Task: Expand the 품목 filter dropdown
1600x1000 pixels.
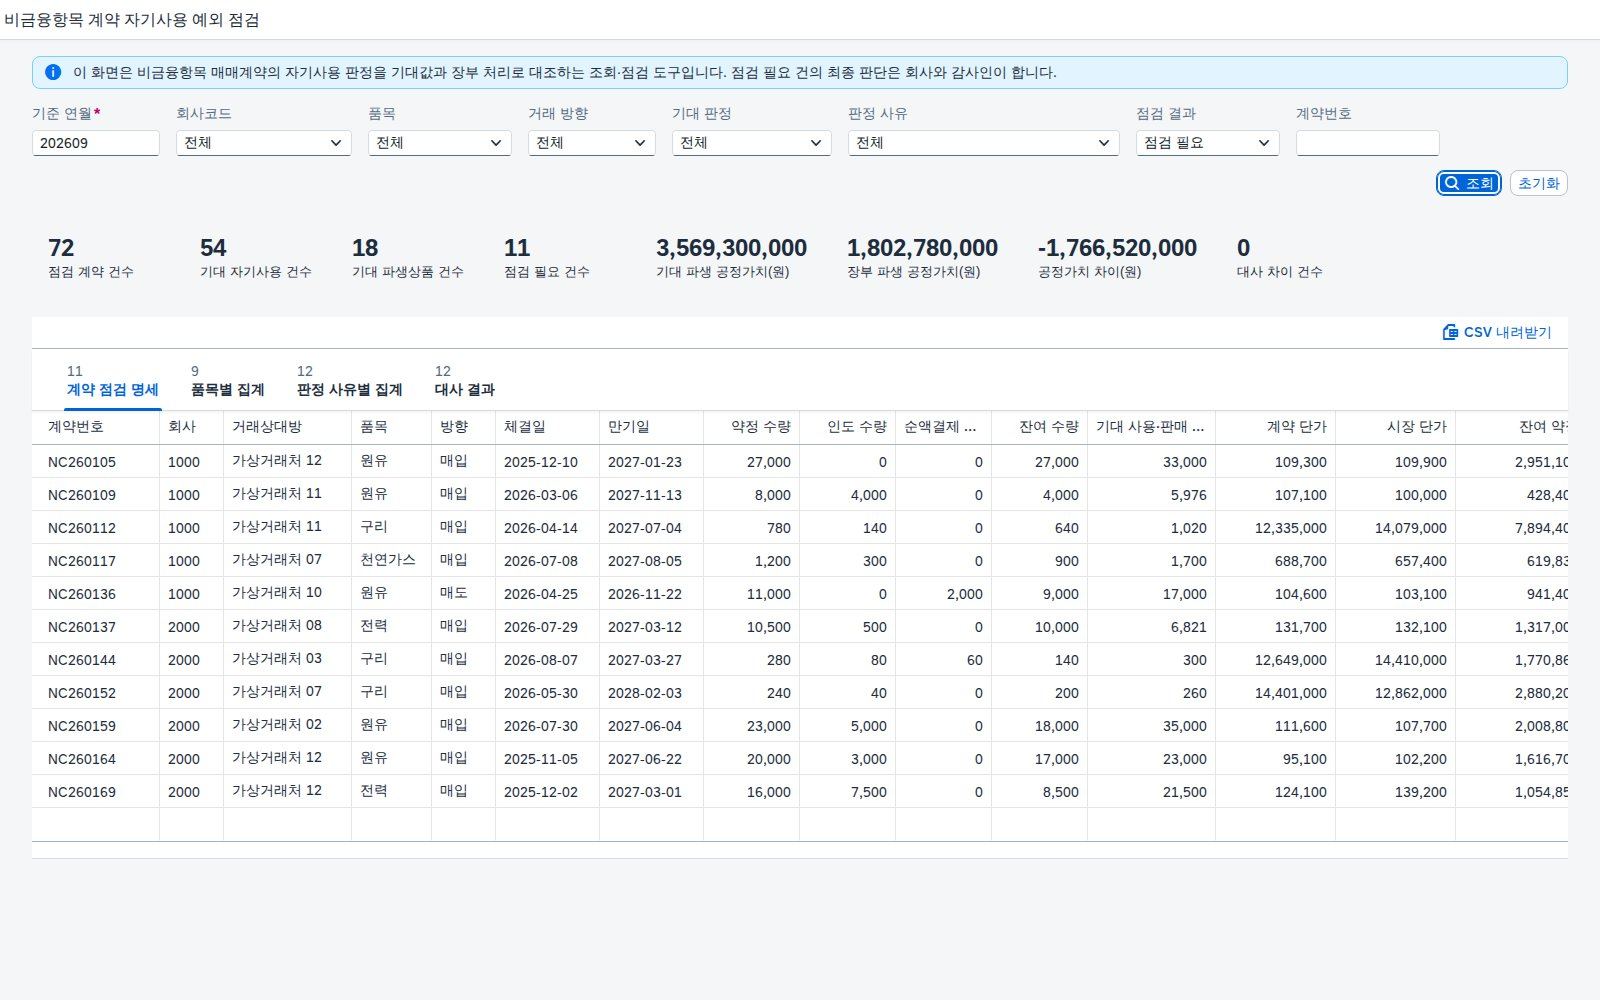Action: coord(440,143)
